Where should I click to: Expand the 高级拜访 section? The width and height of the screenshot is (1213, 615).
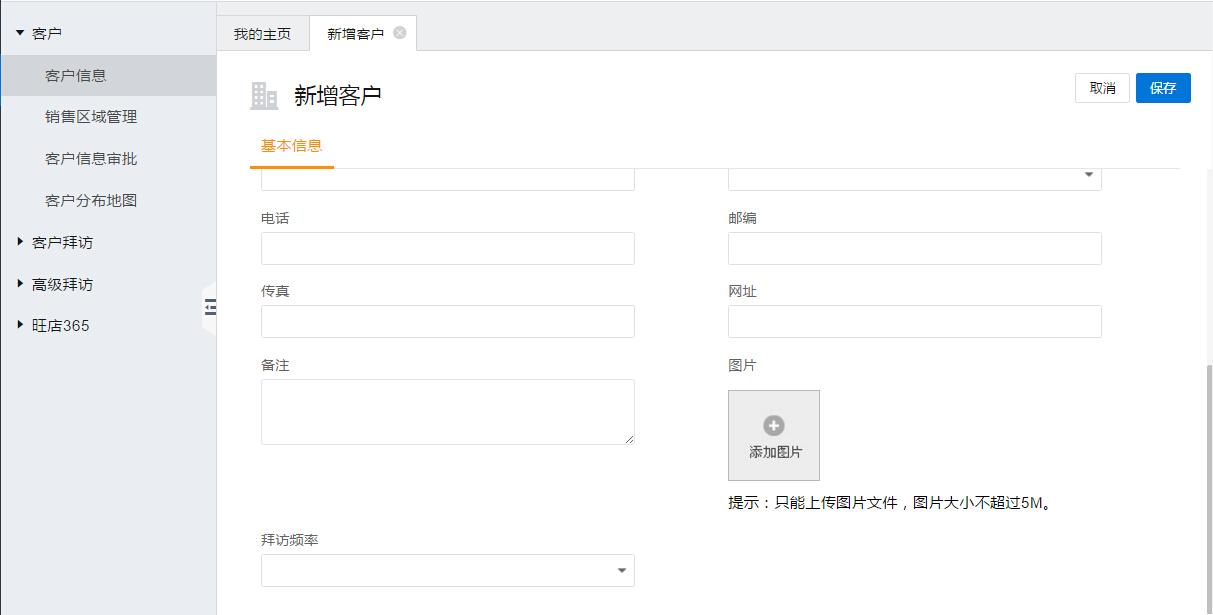[x=20, y=284]
